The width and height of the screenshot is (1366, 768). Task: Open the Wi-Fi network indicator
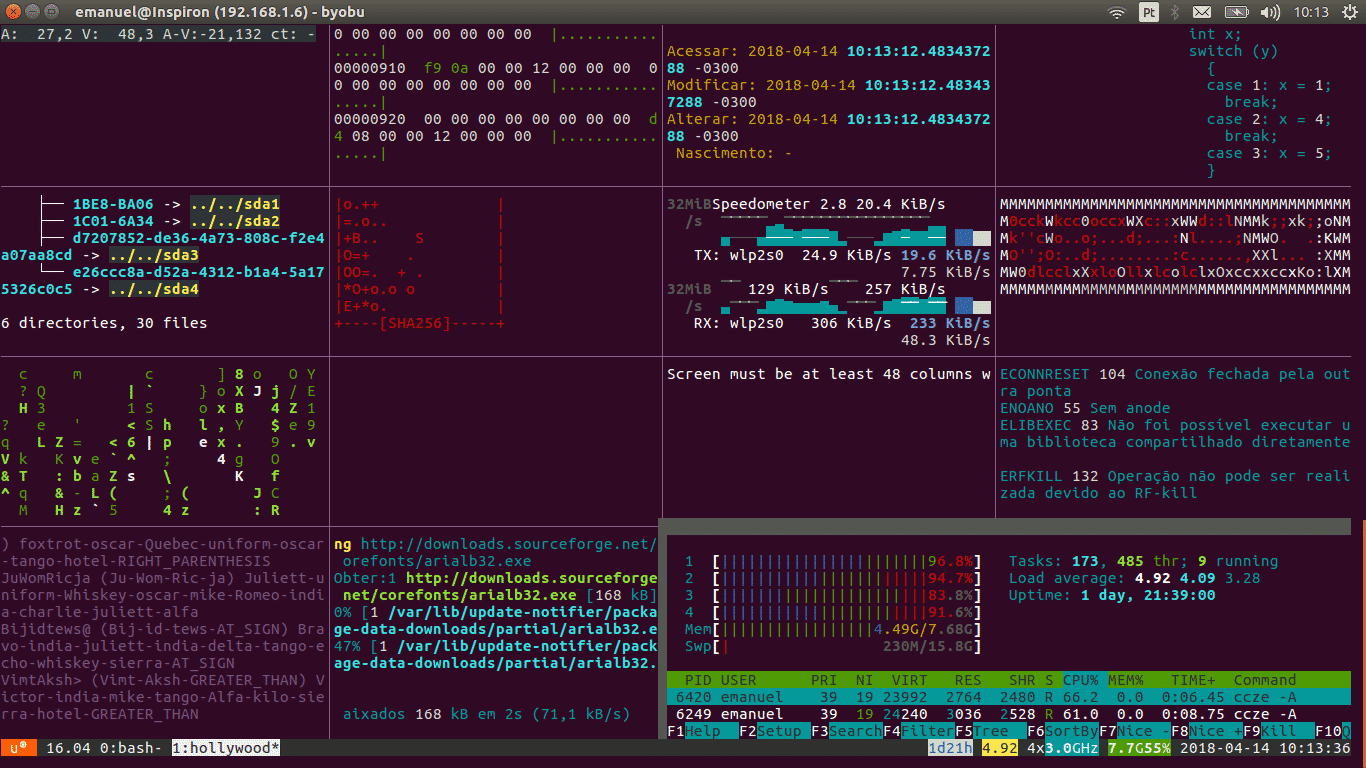tap(1117, 12)
